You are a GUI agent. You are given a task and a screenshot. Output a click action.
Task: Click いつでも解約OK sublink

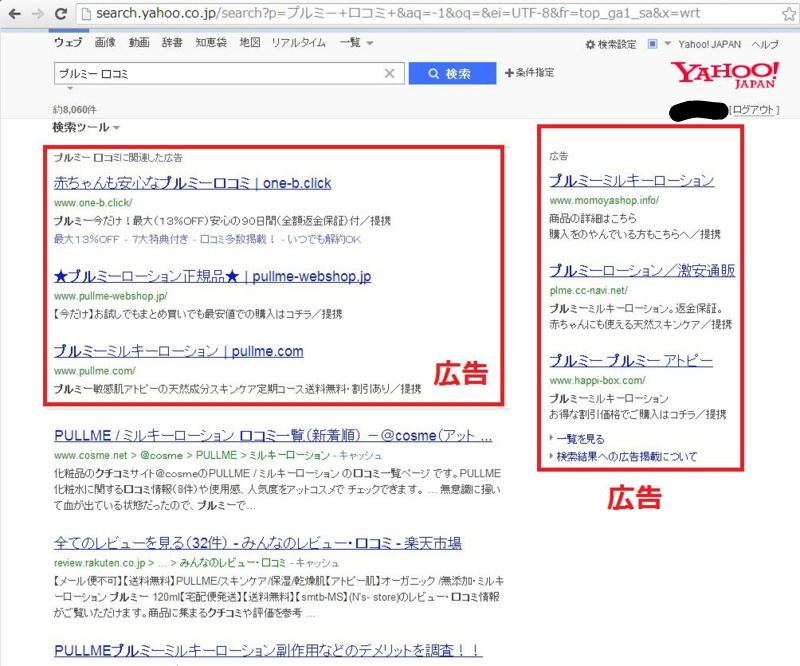(x=324, y=239)
